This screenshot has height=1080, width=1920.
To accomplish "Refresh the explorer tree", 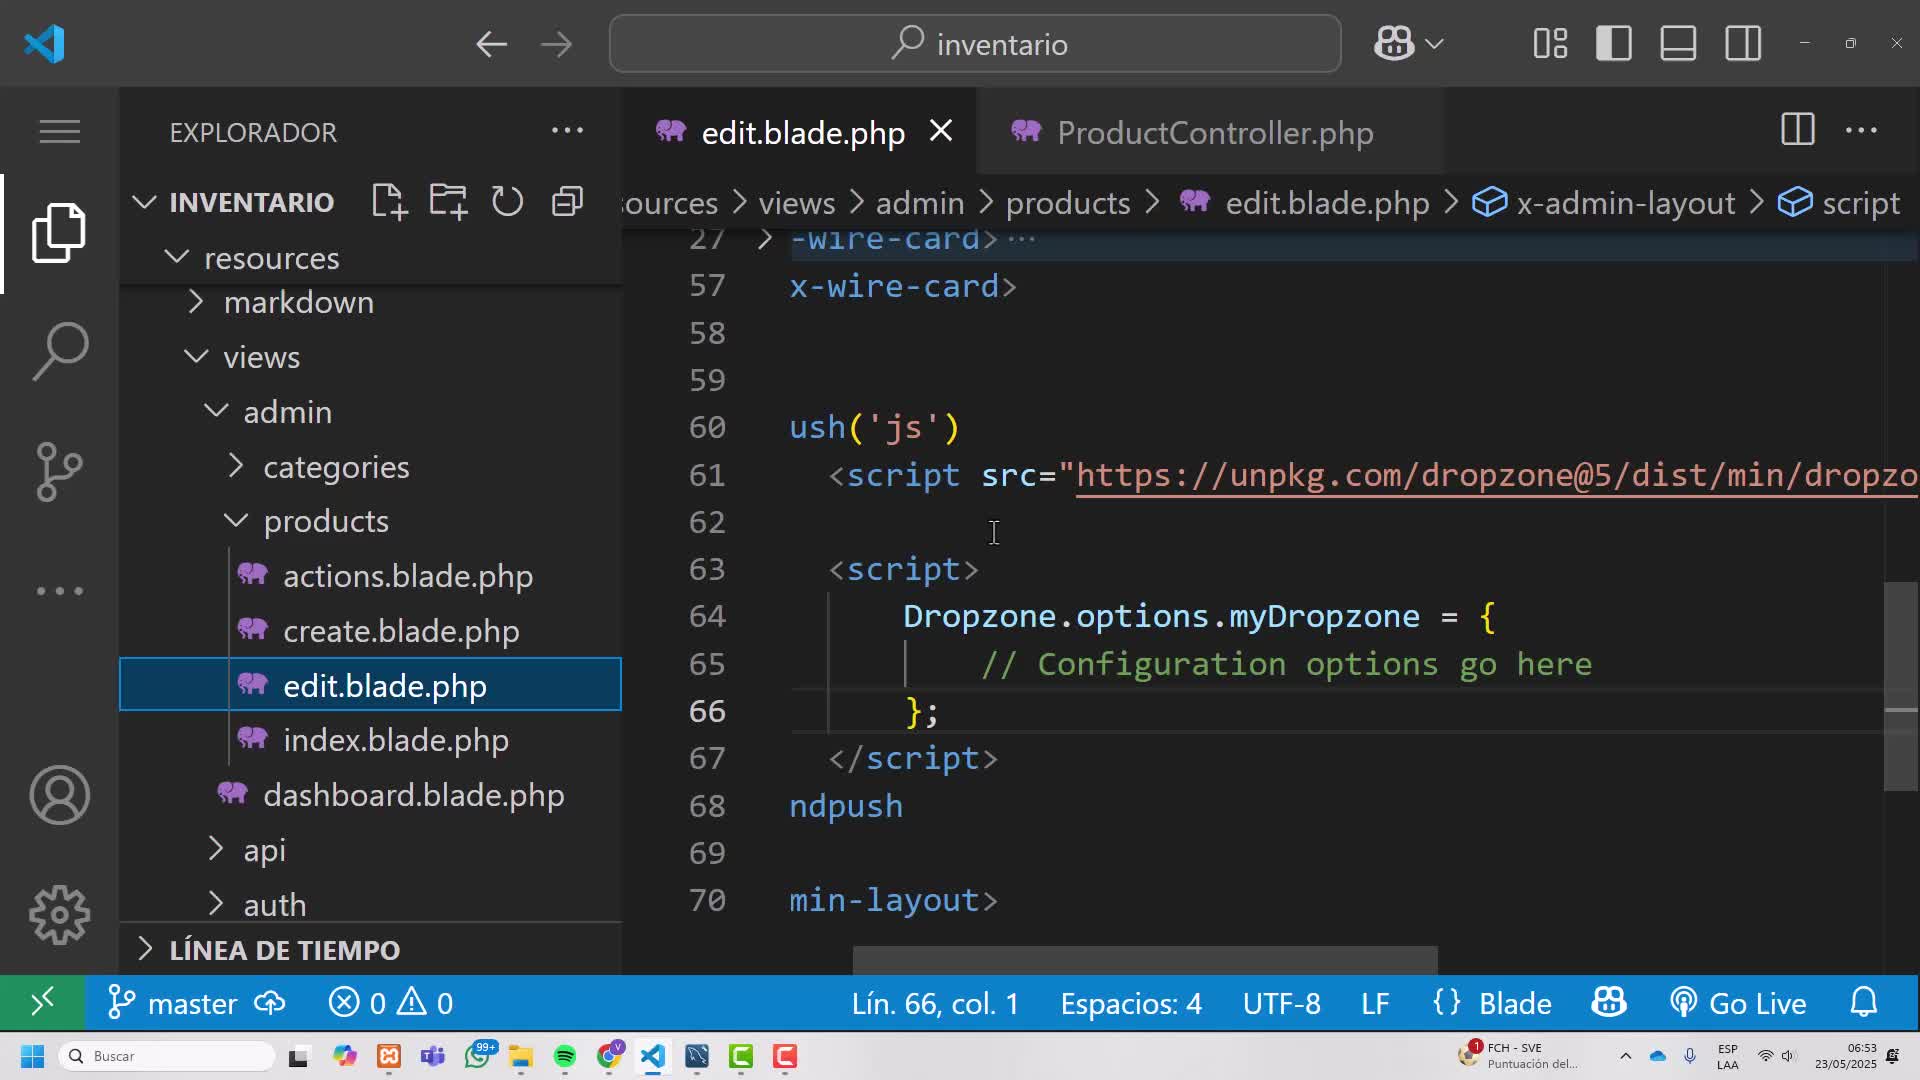I will [x=507, y=201].
